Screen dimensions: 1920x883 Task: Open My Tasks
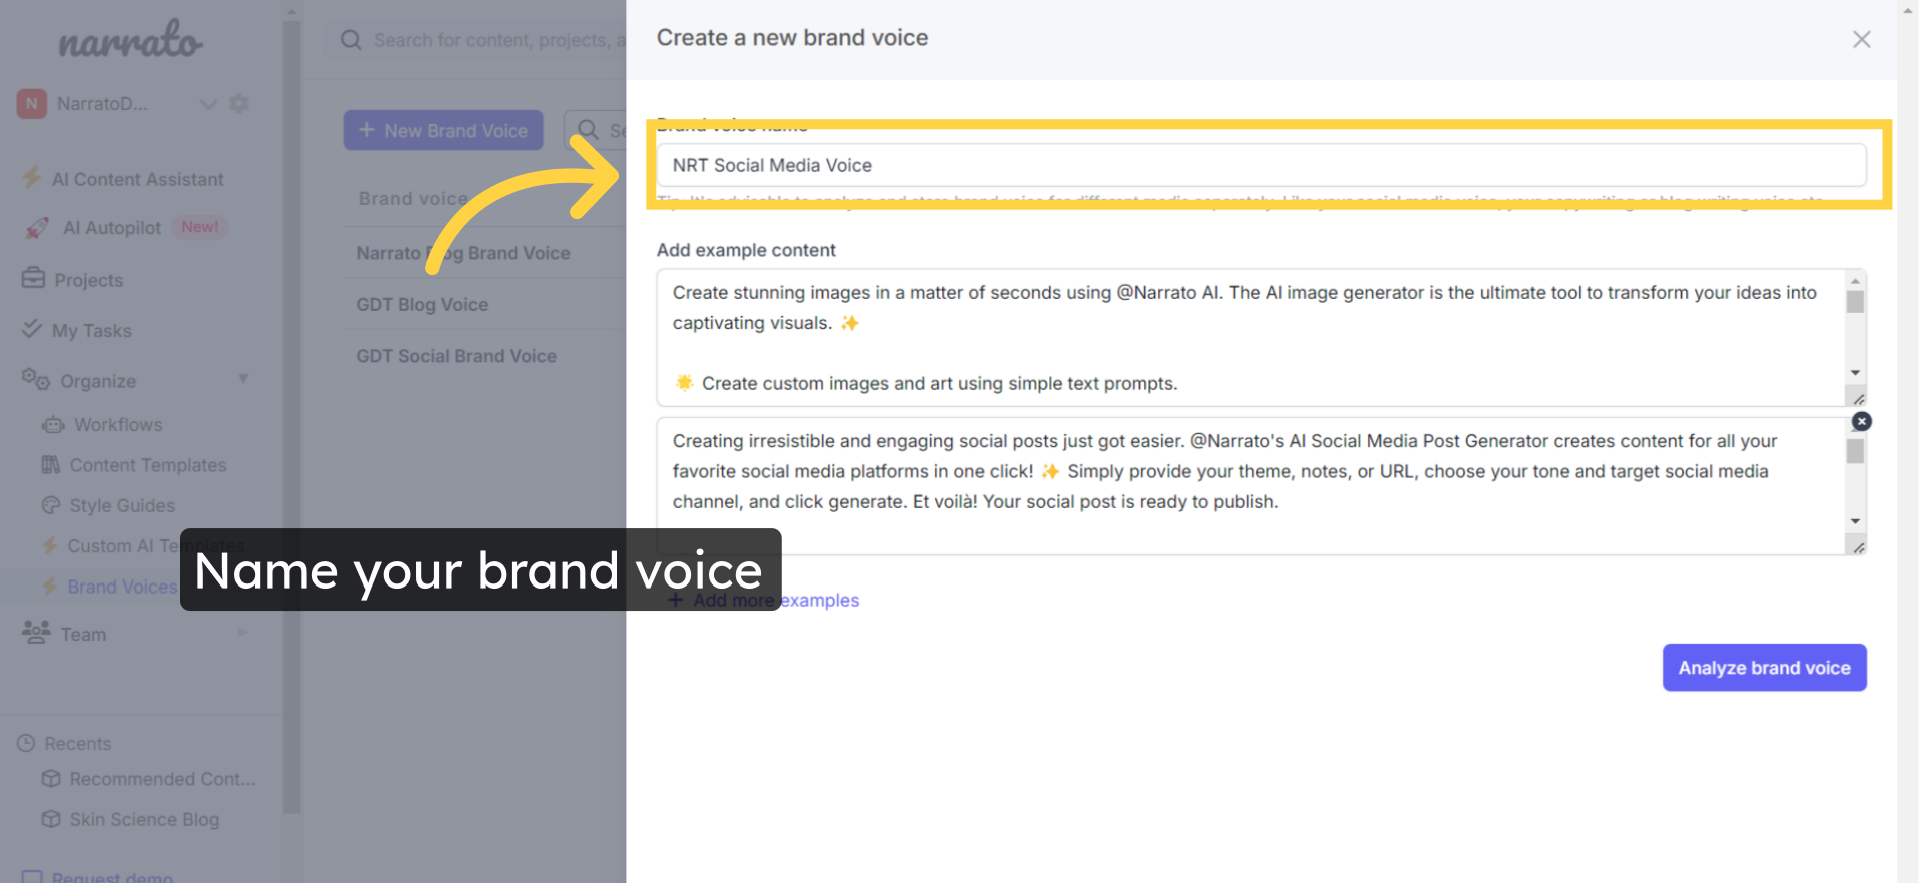click(x=91, y=331)
